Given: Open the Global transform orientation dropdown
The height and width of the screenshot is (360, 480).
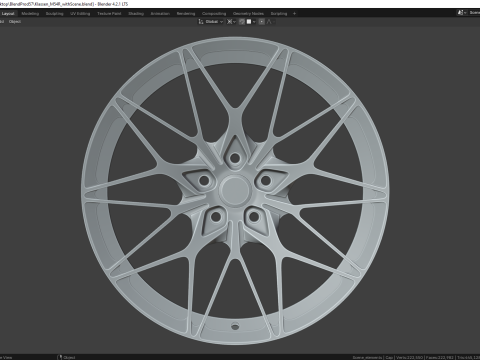Looking at the screenshot, I should [214, 22].
